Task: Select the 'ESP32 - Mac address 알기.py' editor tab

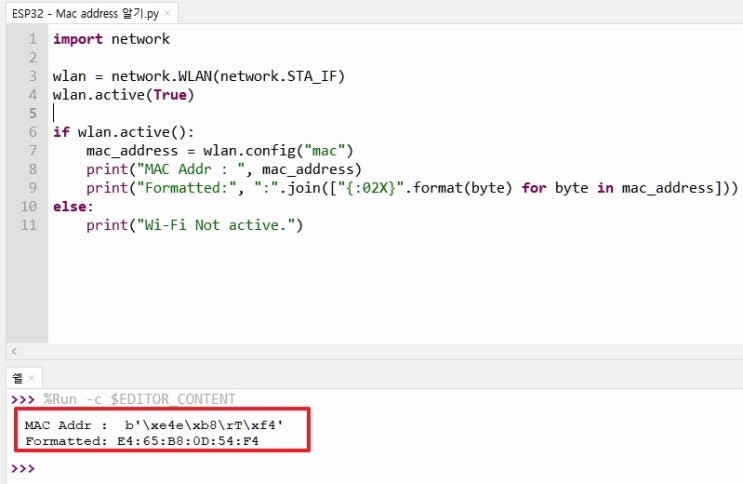Action: coord(91,13)
